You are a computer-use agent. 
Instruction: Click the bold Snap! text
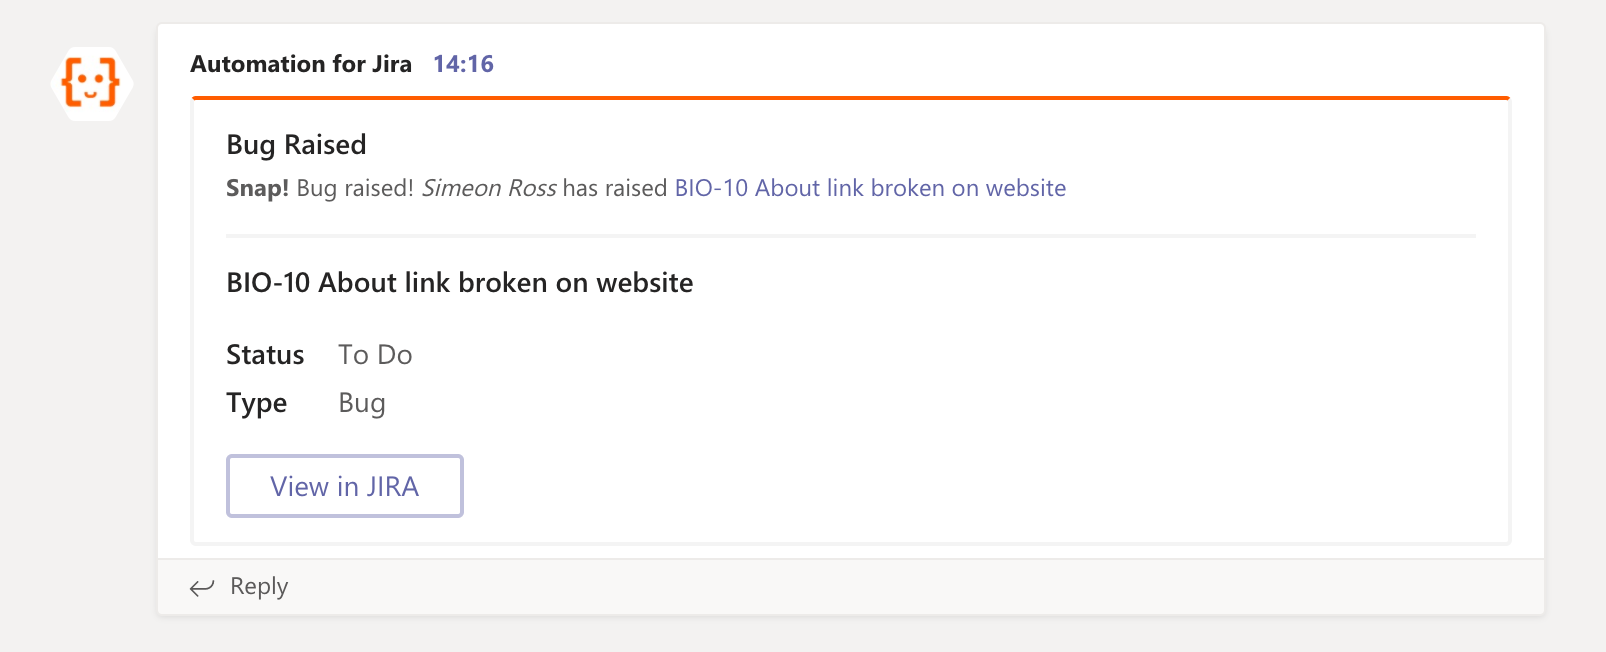257,188
